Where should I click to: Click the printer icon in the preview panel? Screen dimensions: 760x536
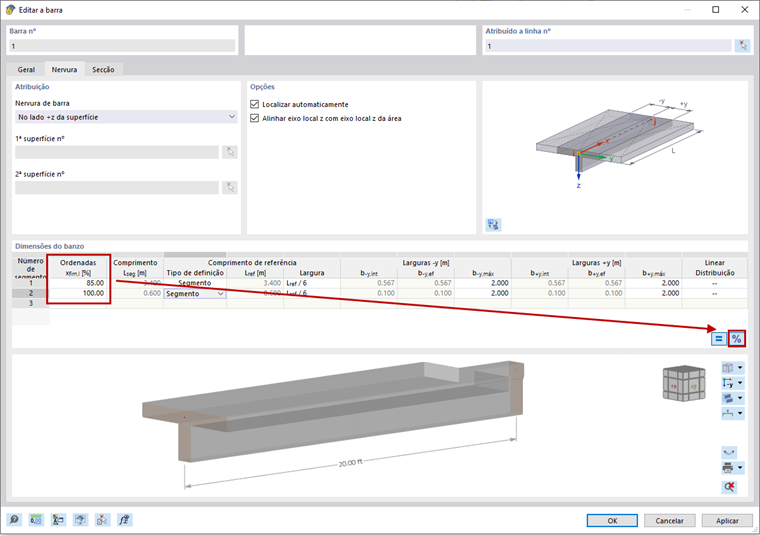(728, 468)
